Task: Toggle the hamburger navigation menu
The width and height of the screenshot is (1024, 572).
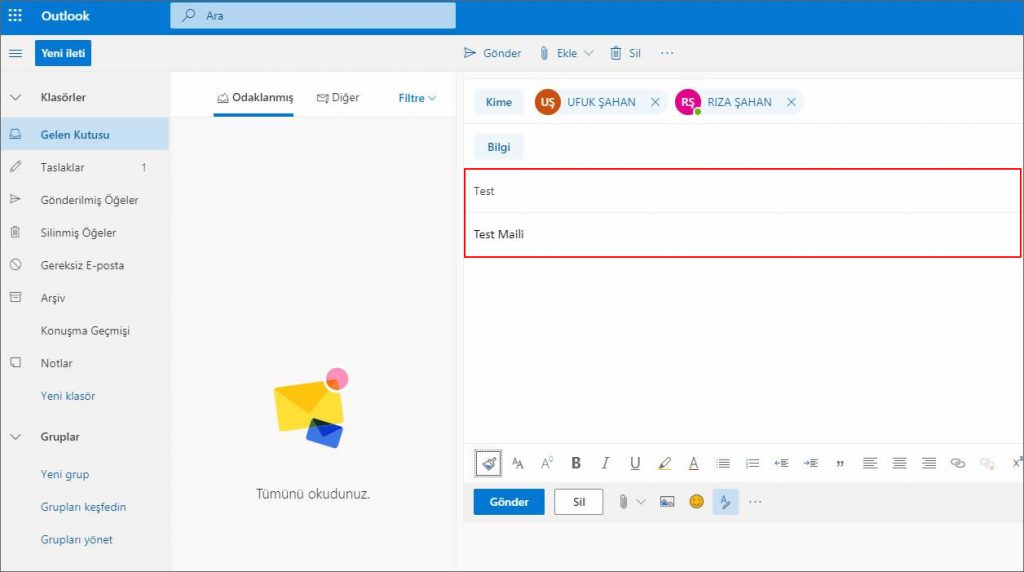Action: pyautogui.click(x=16, y=53)
